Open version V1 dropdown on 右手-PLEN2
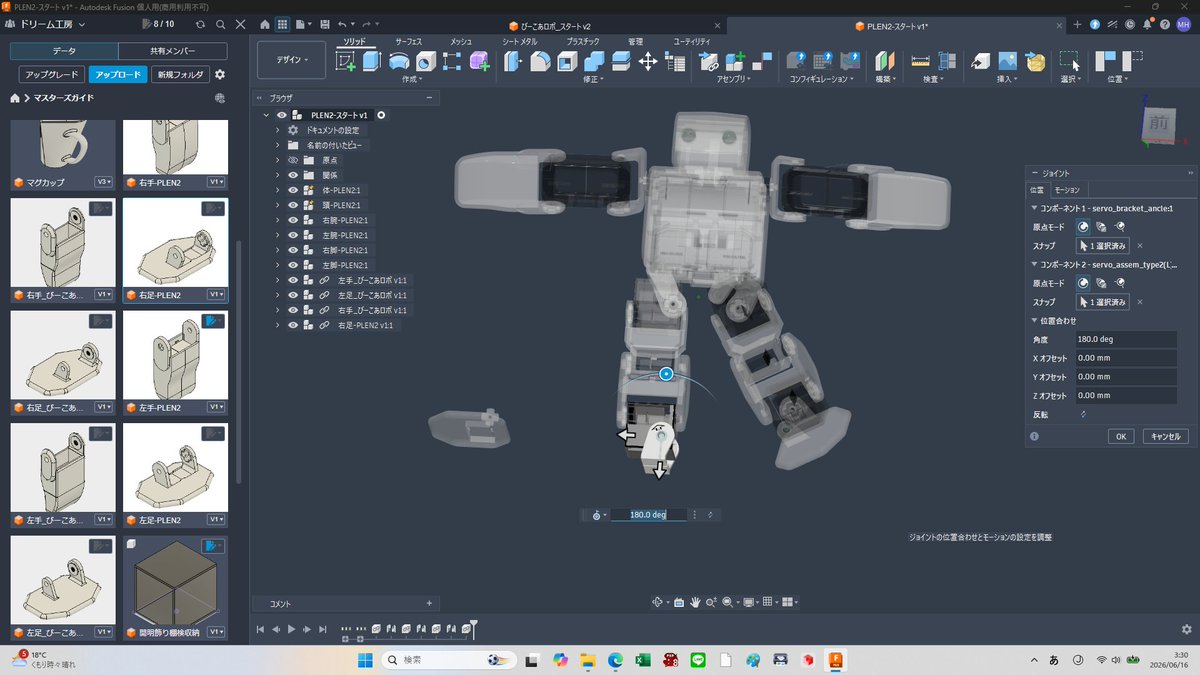The width and height of the screenshot is (1200, 675). (x=216, y=182)
